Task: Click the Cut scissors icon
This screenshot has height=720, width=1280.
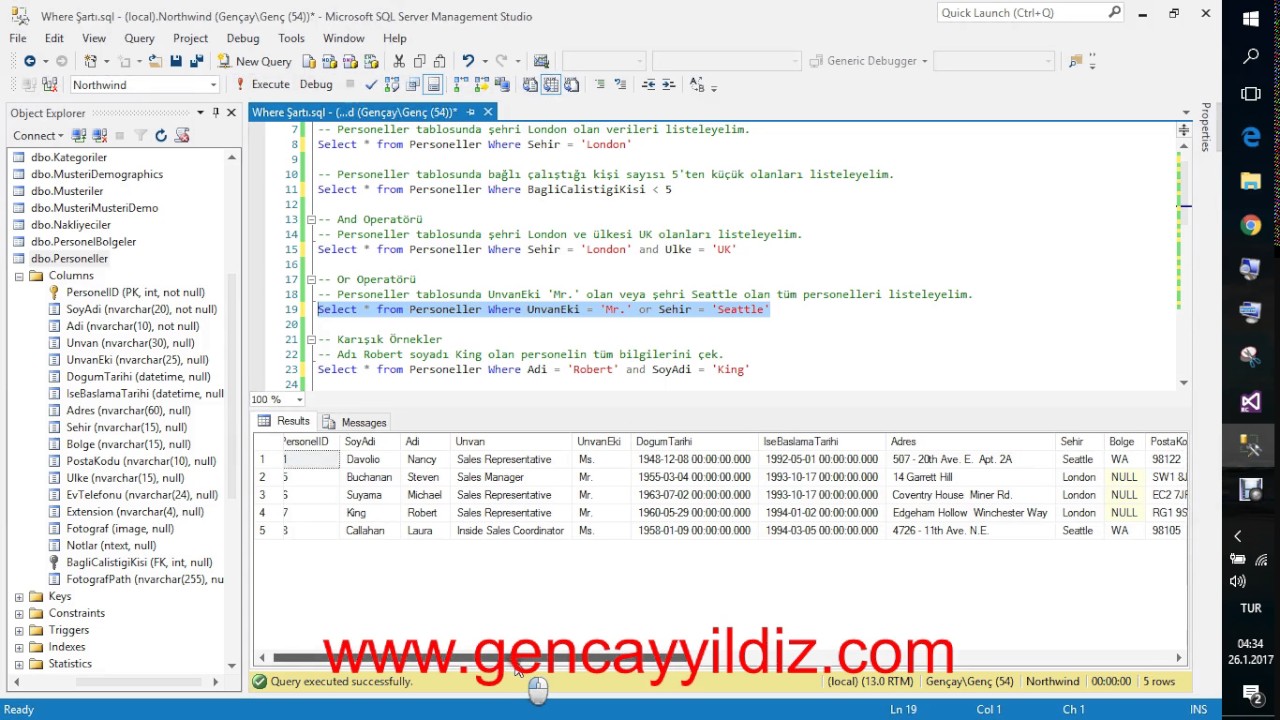Action: pos(399,61)
